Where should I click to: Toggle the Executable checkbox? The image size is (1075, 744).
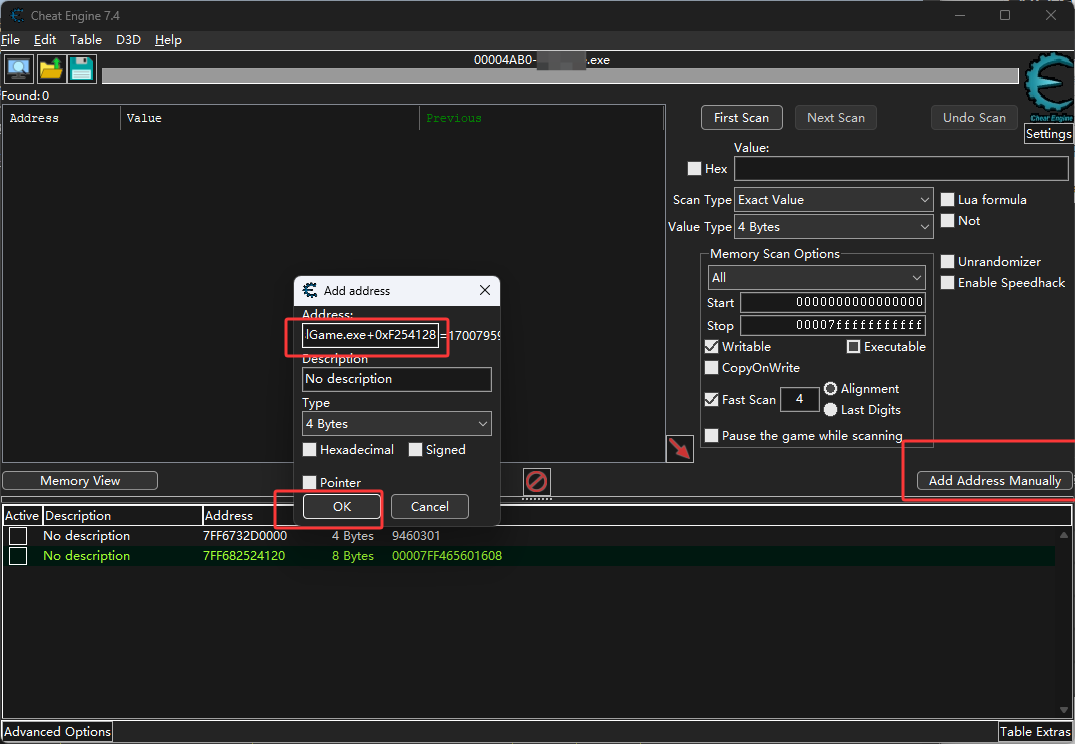(854, 346)
